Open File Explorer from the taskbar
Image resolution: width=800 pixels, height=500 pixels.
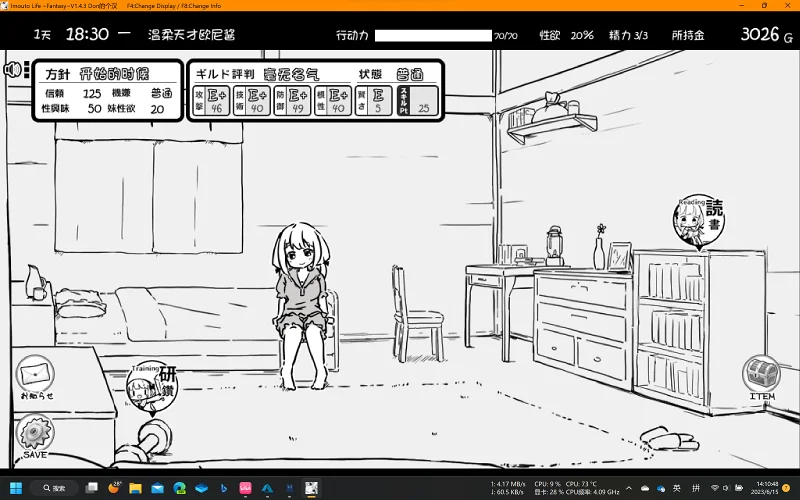coord(135,488)
